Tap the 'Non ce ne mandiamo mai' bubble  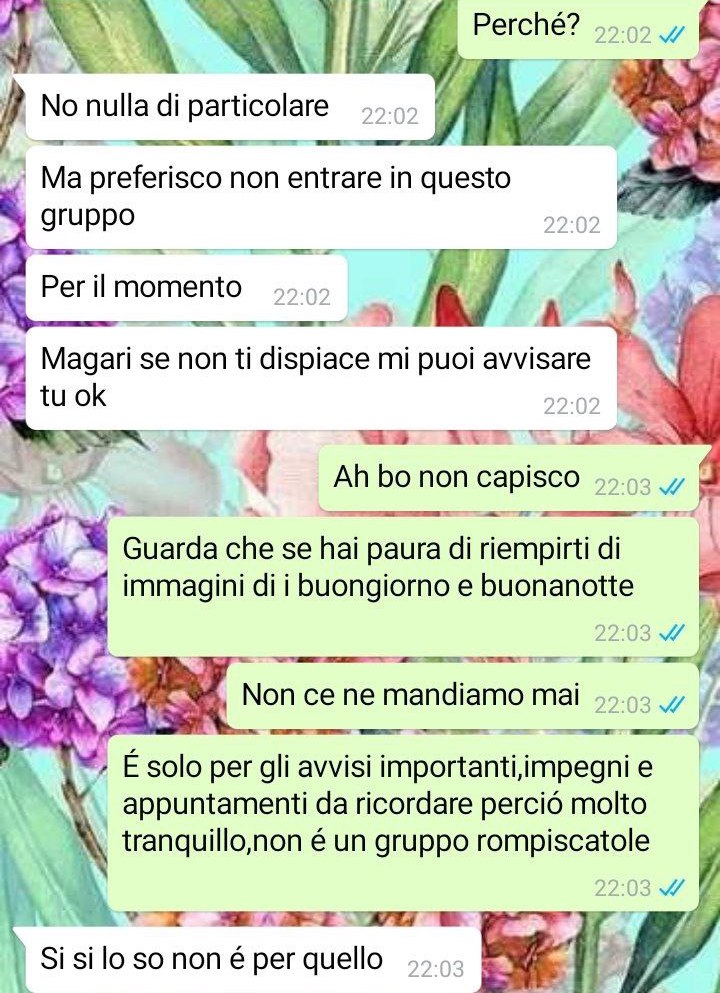point(463,696)
